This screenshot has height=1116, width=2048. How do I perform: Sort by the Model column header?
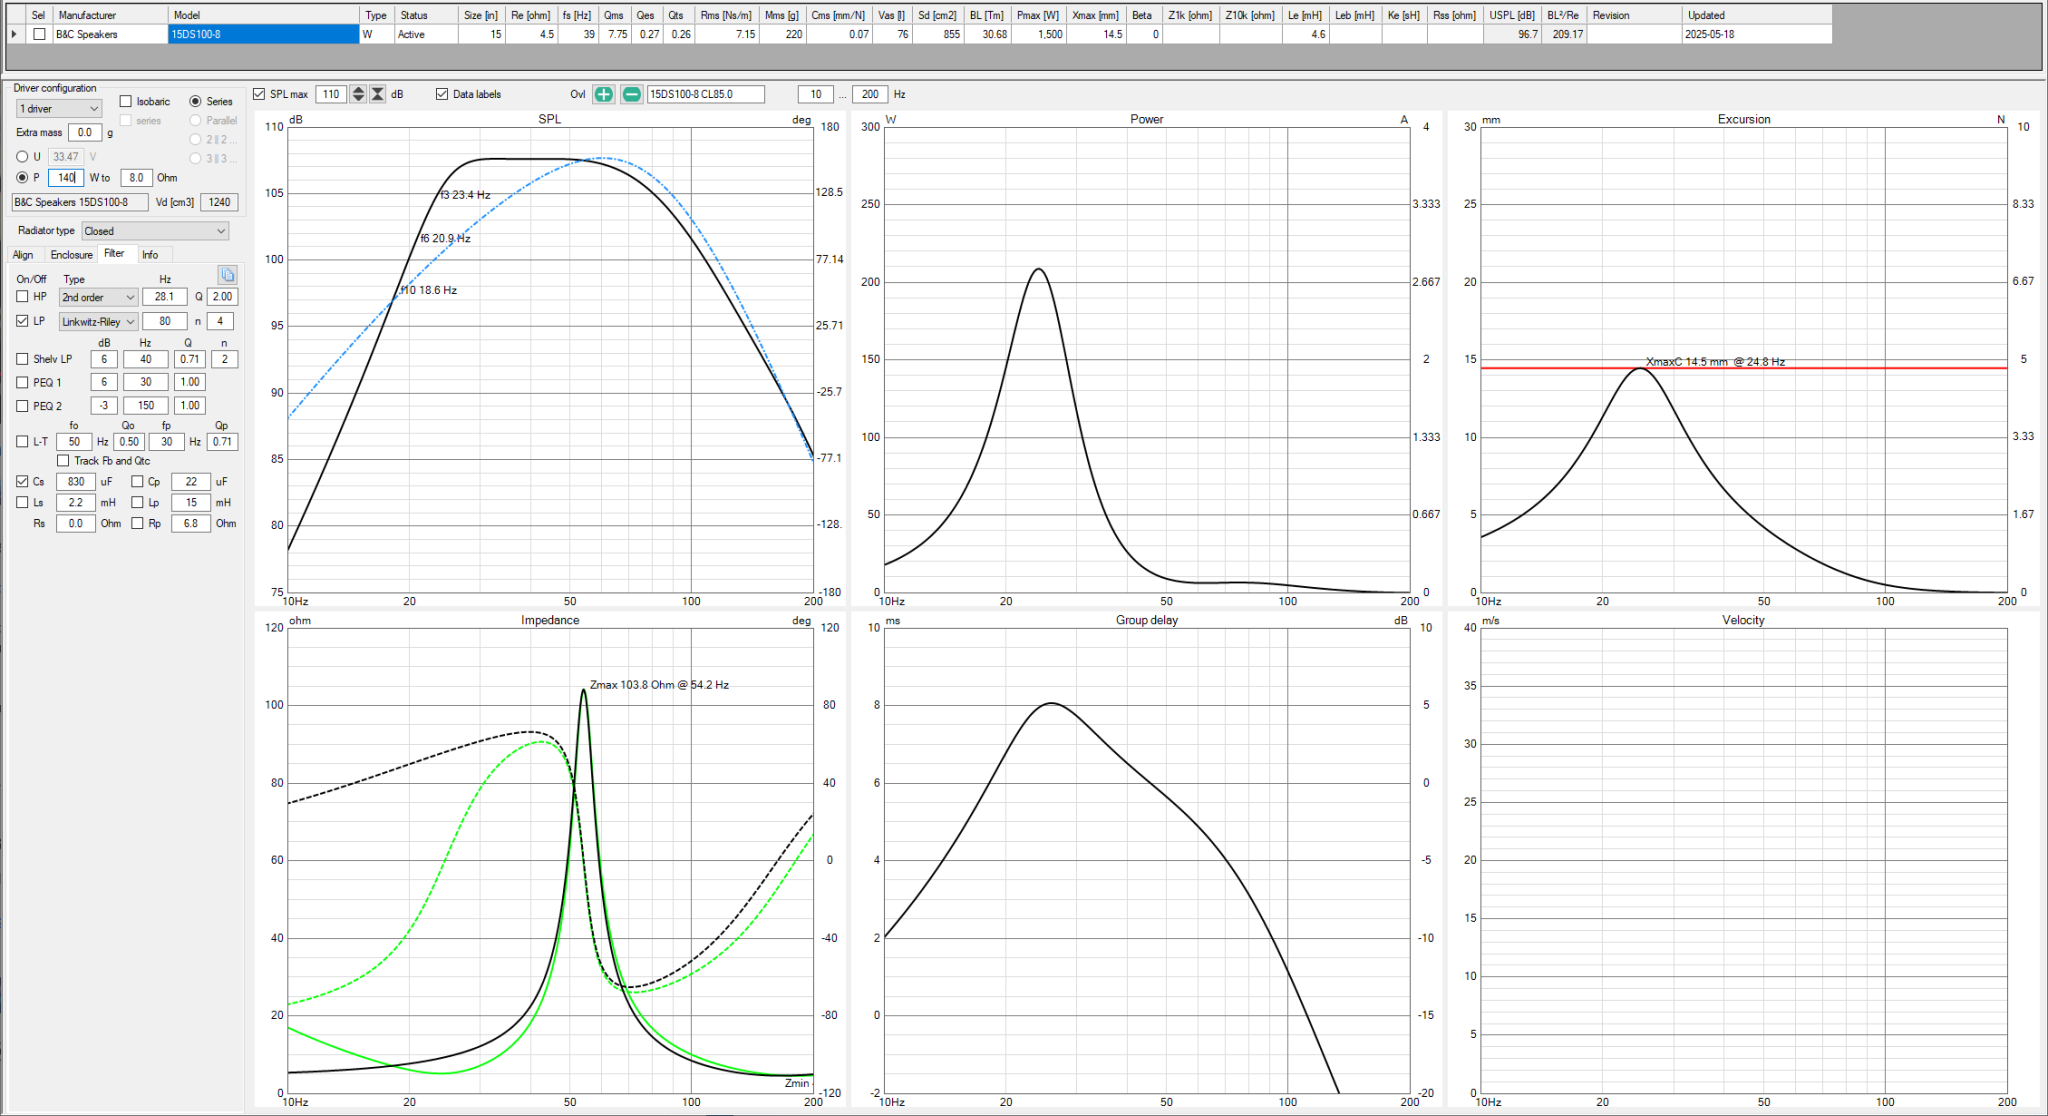(x=263, y=15)
